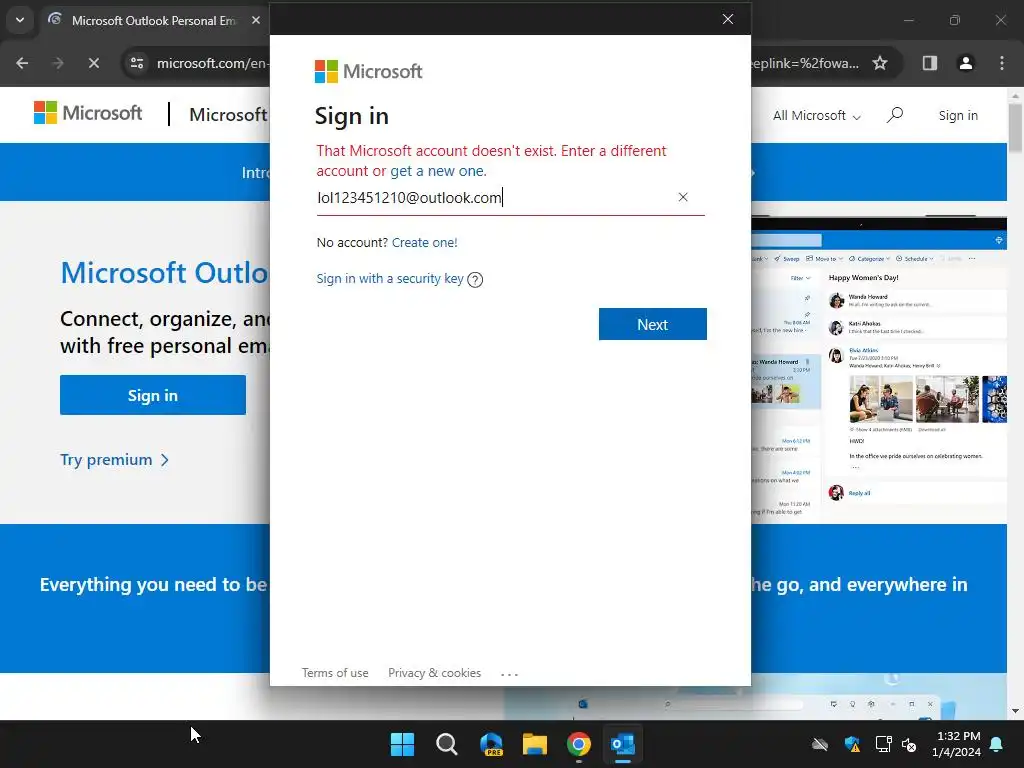The height and width of the screenshot is (768, 1024).
Task: Open Windows Search from the taskbar
Action: pyautogui.click(x=447, y=744)
